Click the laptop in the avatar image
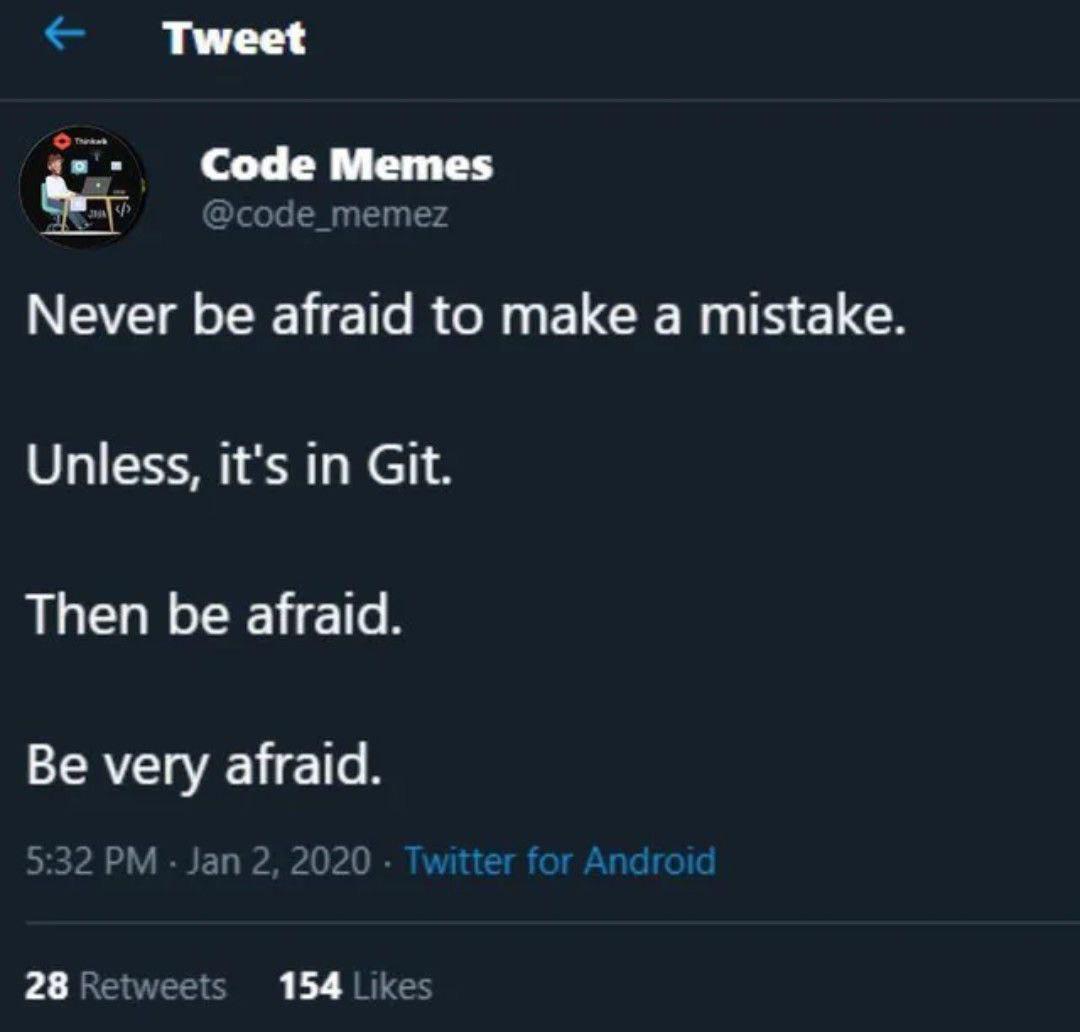 click(x=98, y=186)
